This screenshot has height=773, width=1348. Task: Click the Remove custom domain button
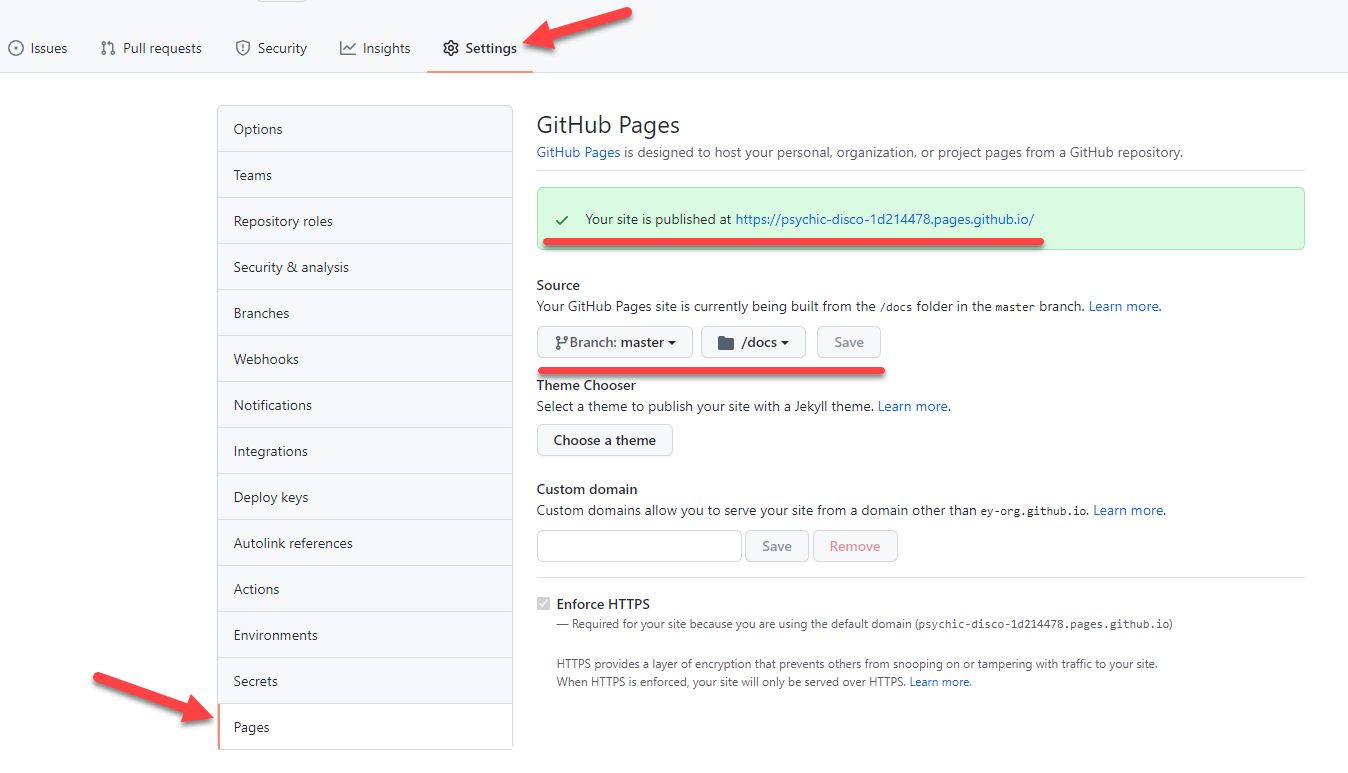(x=855, y=546)
